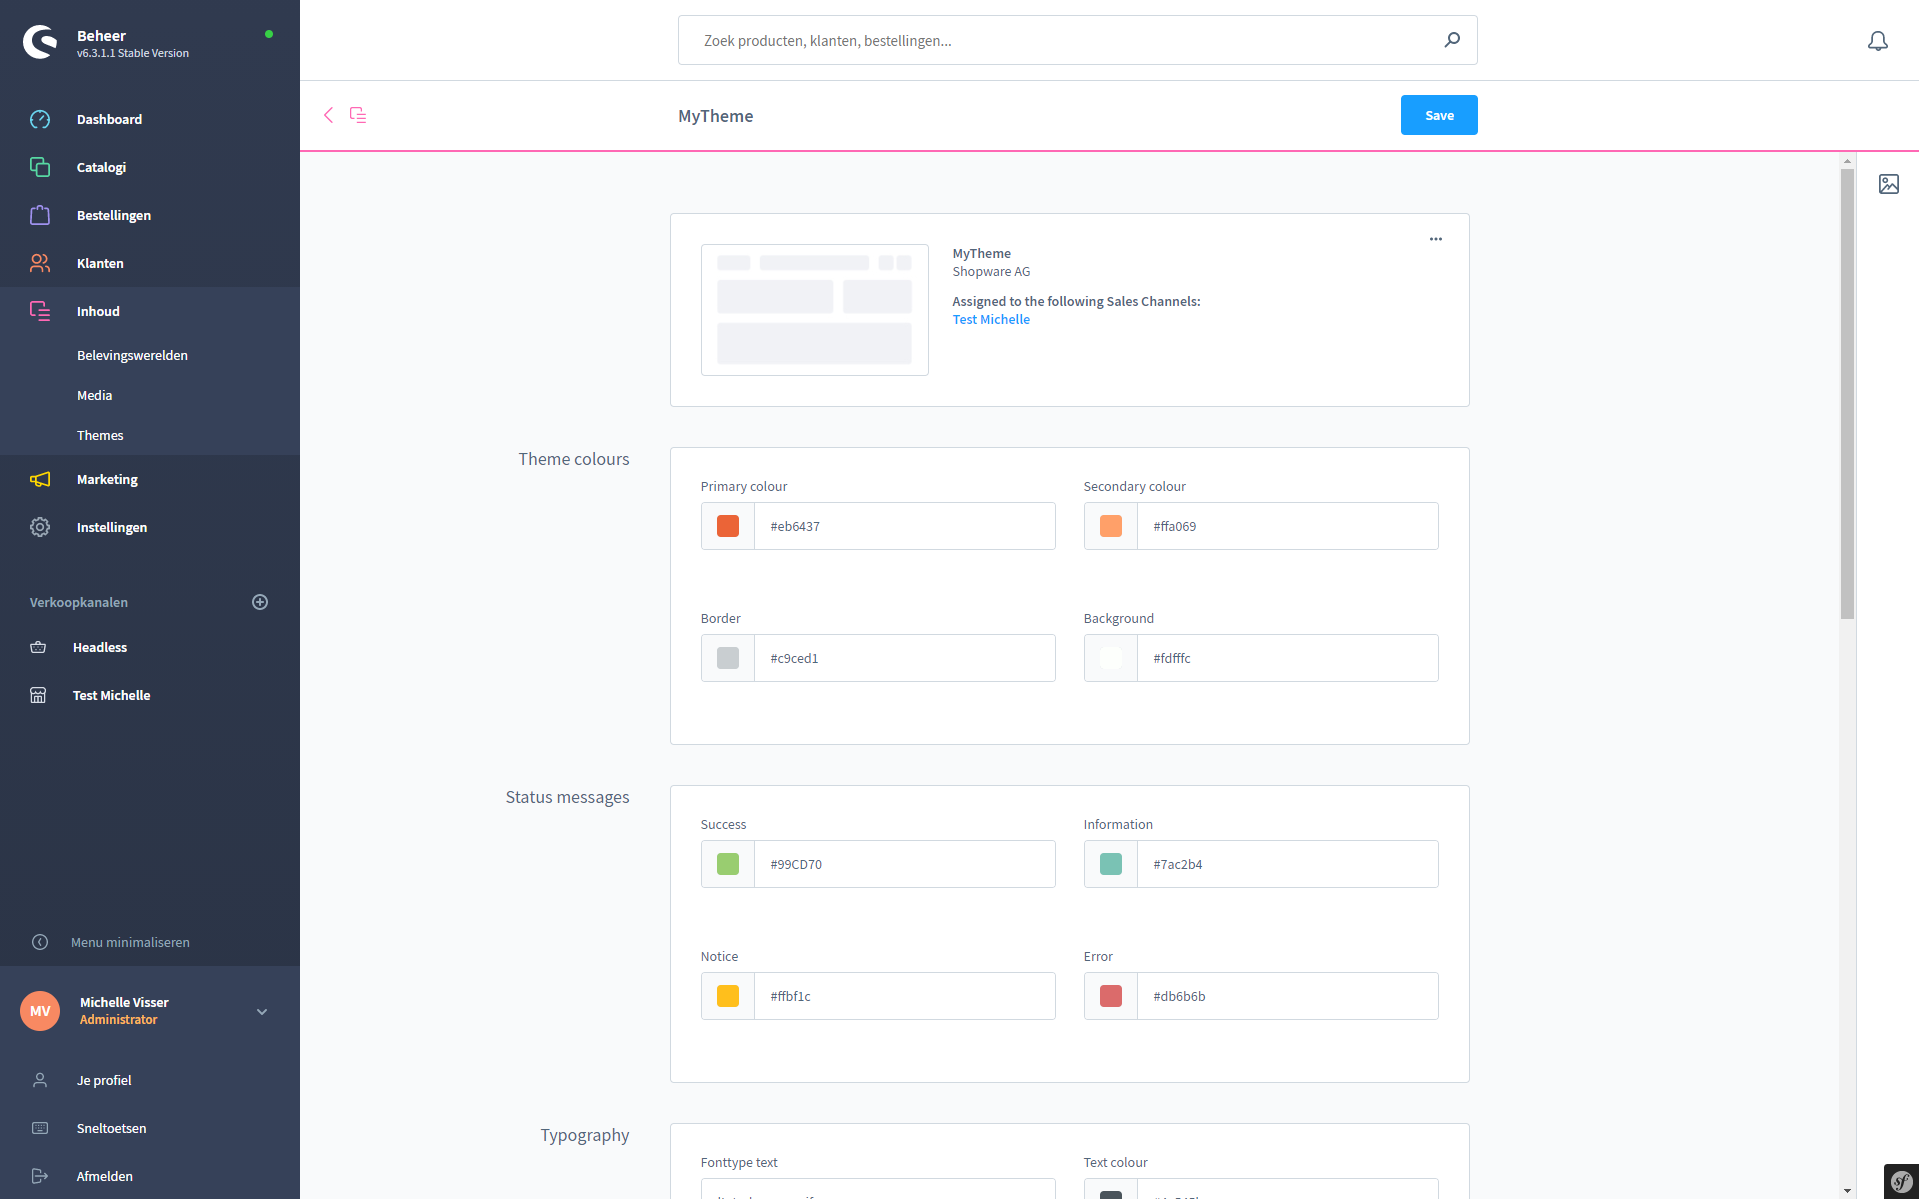Screen dimensions: 1919x1199
Task: Click the search magnifier icon
Action: (1451, 40)
